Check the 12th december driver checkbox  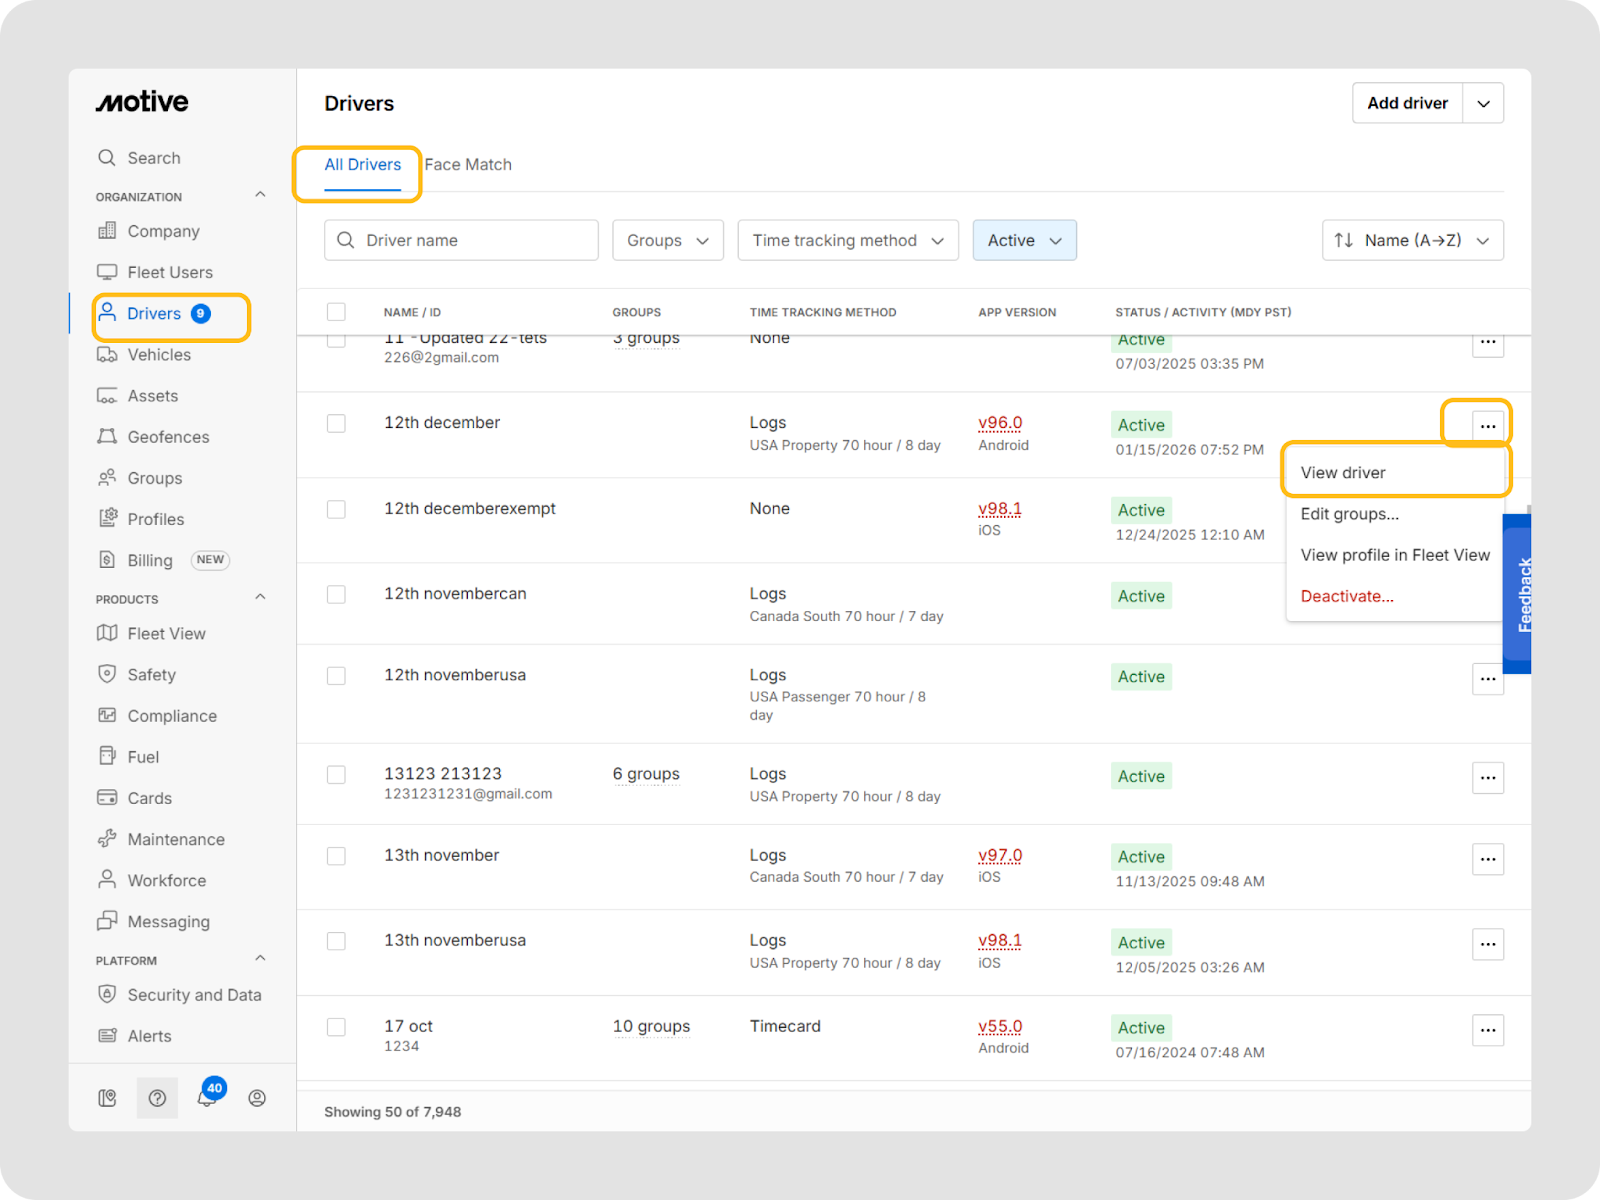(336, 424)
